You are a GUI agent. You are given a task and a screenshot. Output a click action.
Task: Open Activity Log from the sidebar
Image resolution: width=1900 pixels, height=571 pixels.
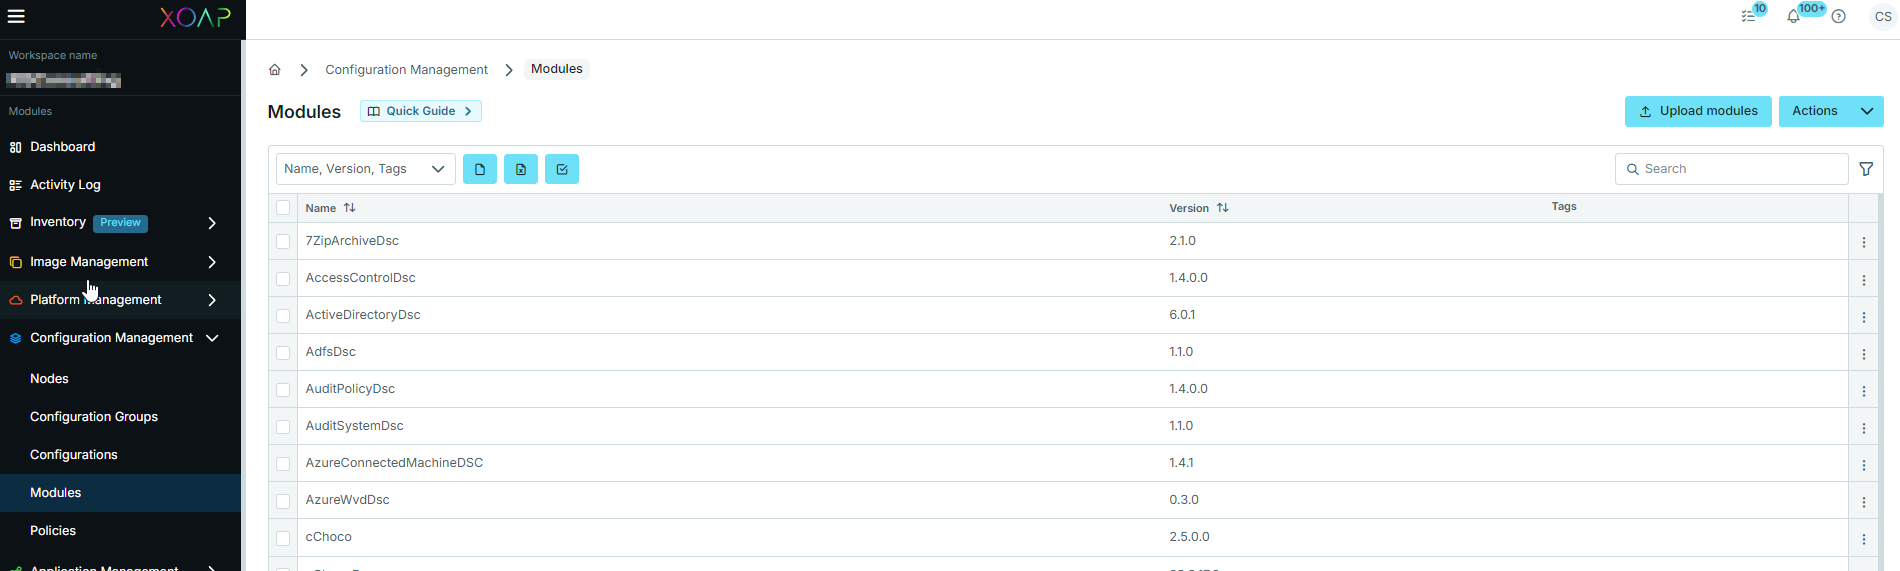pos(65,185)
